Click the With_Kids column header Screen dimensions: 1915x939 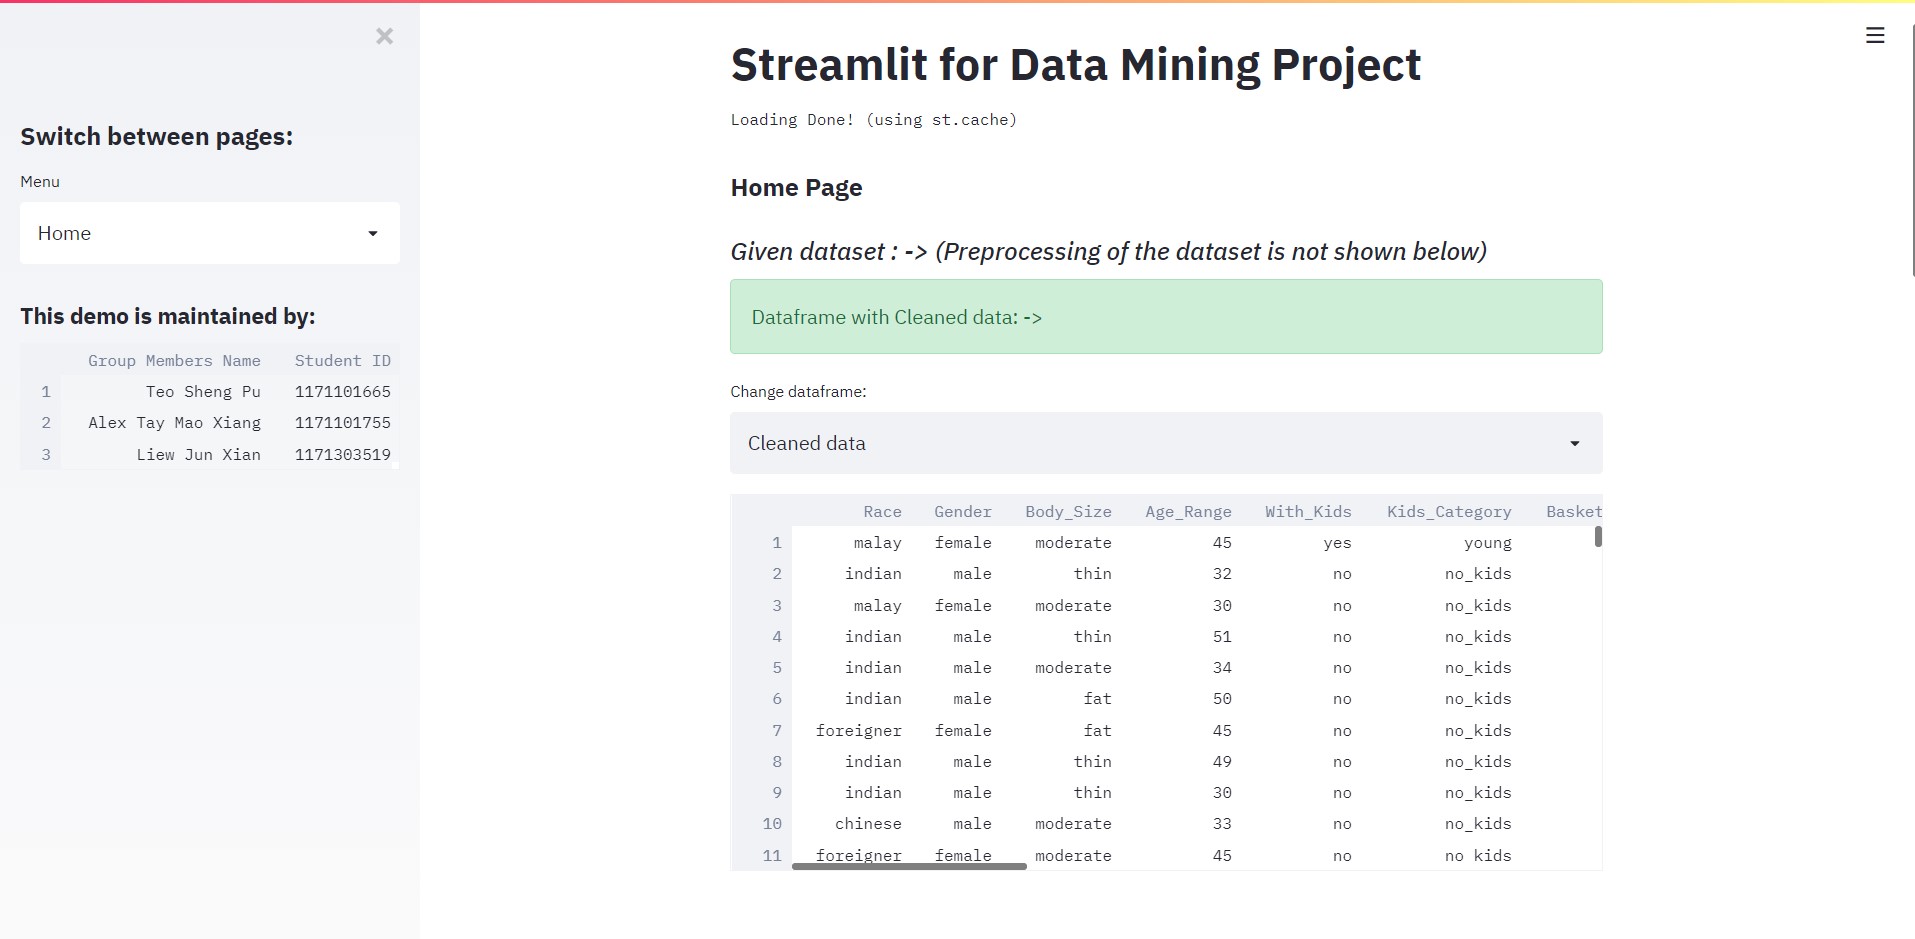click(1308, 511)
